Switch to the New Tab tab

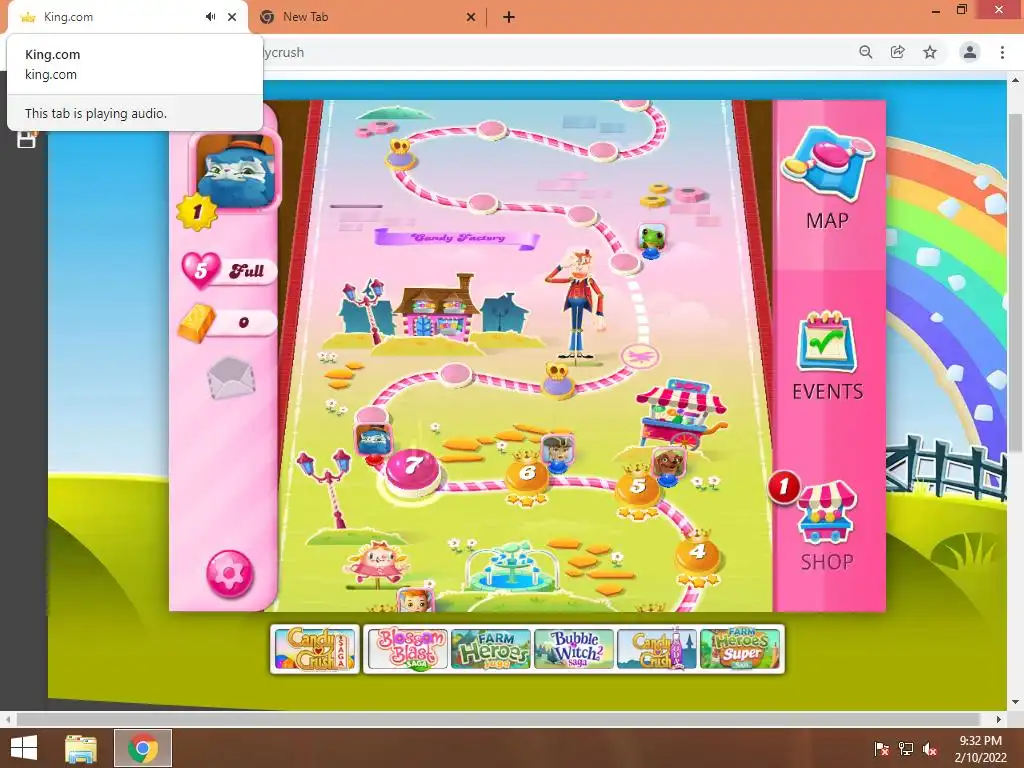coord(368,17)
